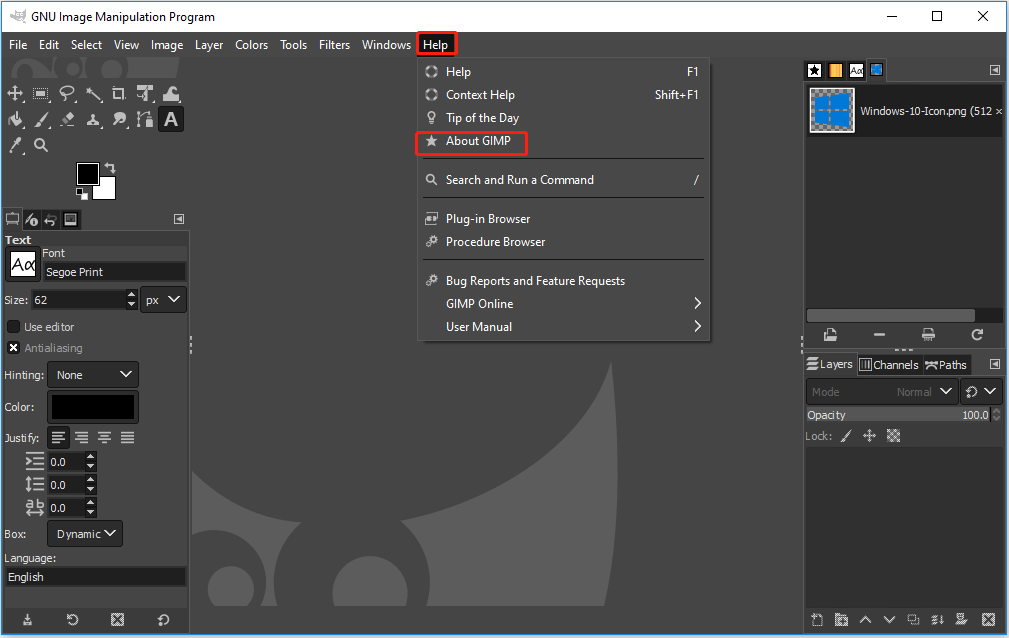The image size is (1009, 638).
Task: Open the Layers dock tab configuration menu
Action: 995,364
